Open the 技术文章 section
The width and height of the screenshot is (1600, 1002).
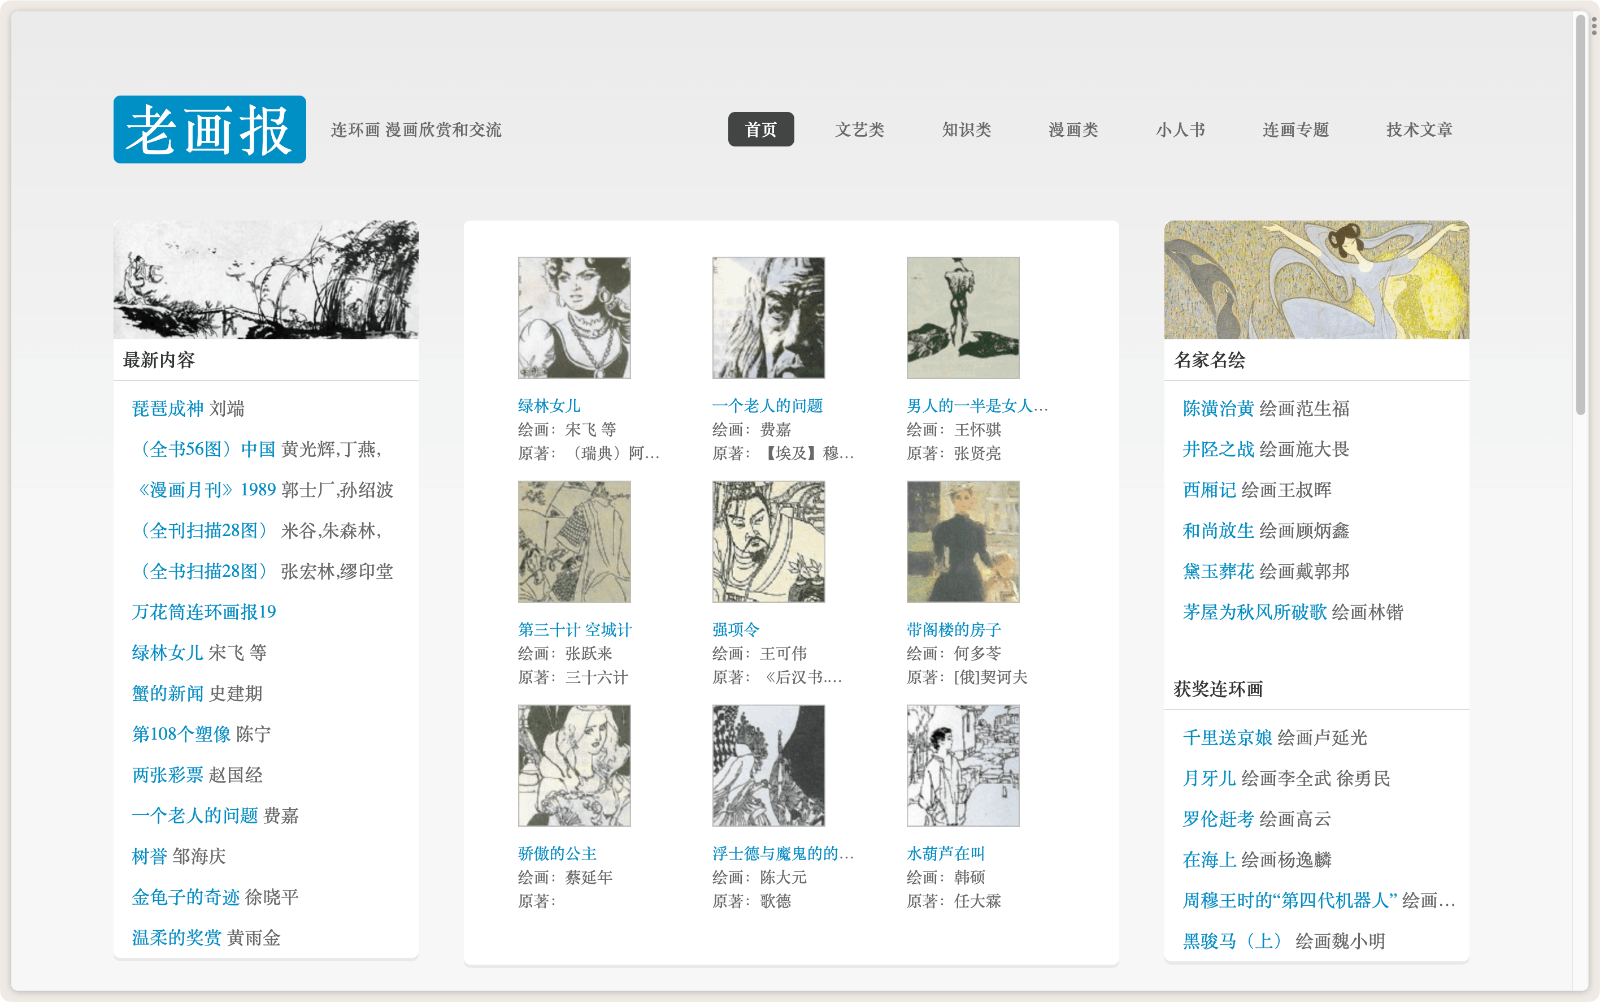point(1419,130)
